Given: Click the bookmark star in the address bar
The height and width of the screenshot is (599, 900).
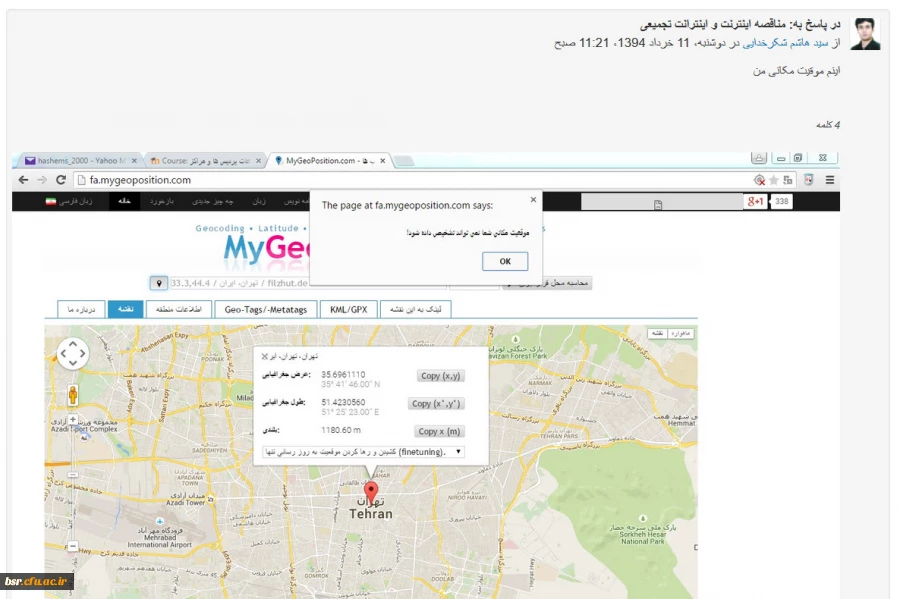Looking at the screenshot, I should point(774,180).
